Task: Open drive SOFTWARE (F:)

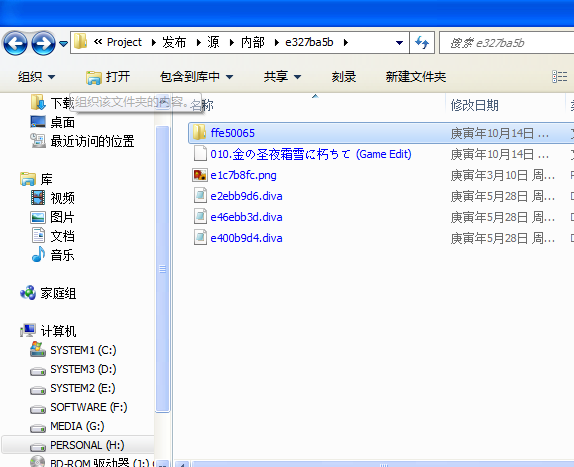Action: tap(78, 407)
